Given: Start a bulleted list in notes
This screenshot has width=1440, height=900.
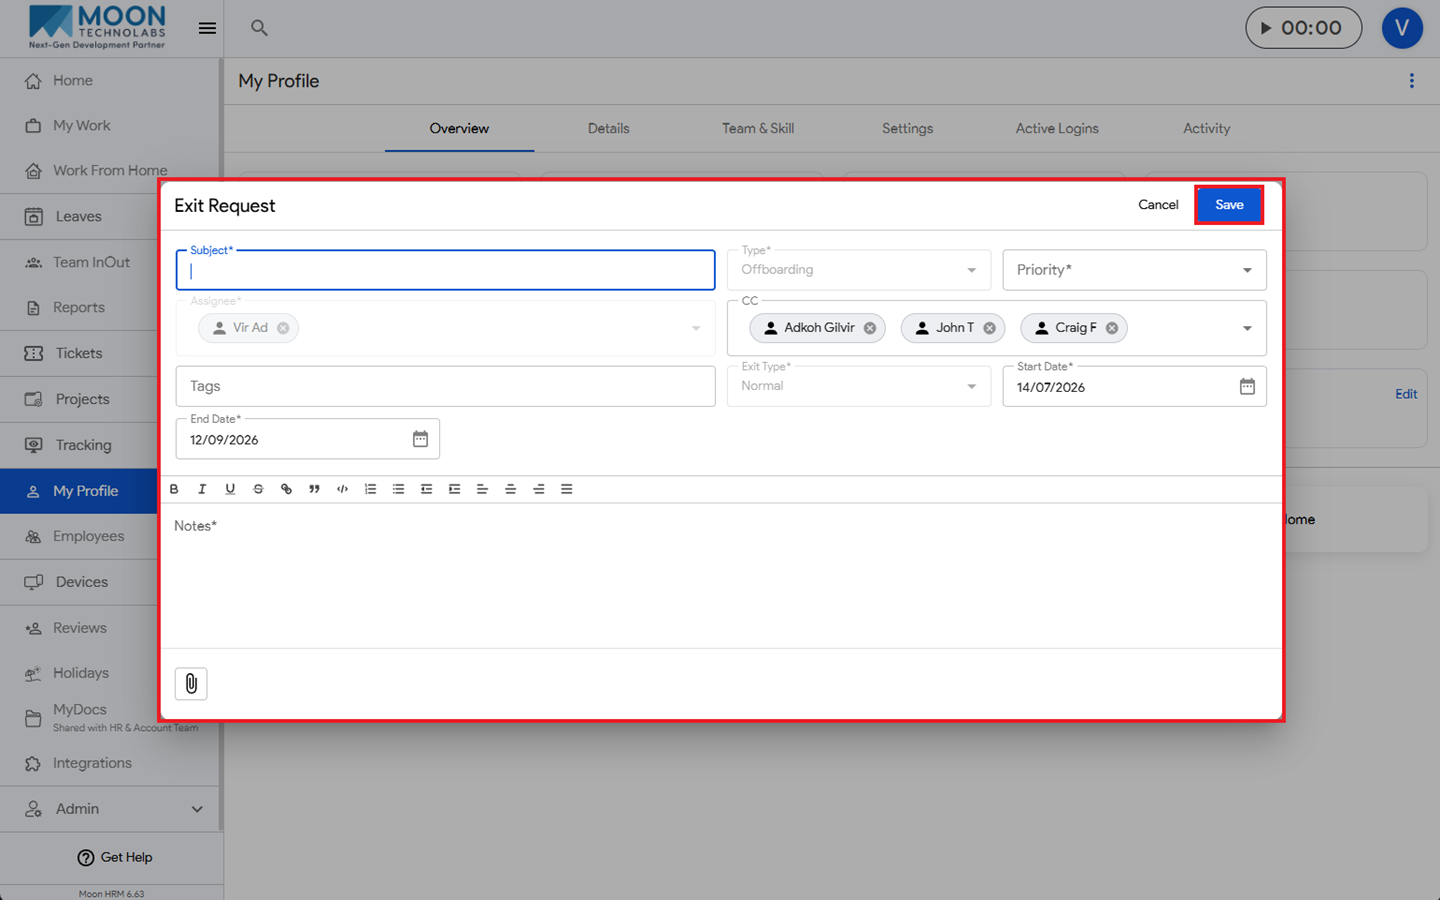Looking at the screenshot, I should click(x=398, y=489).
